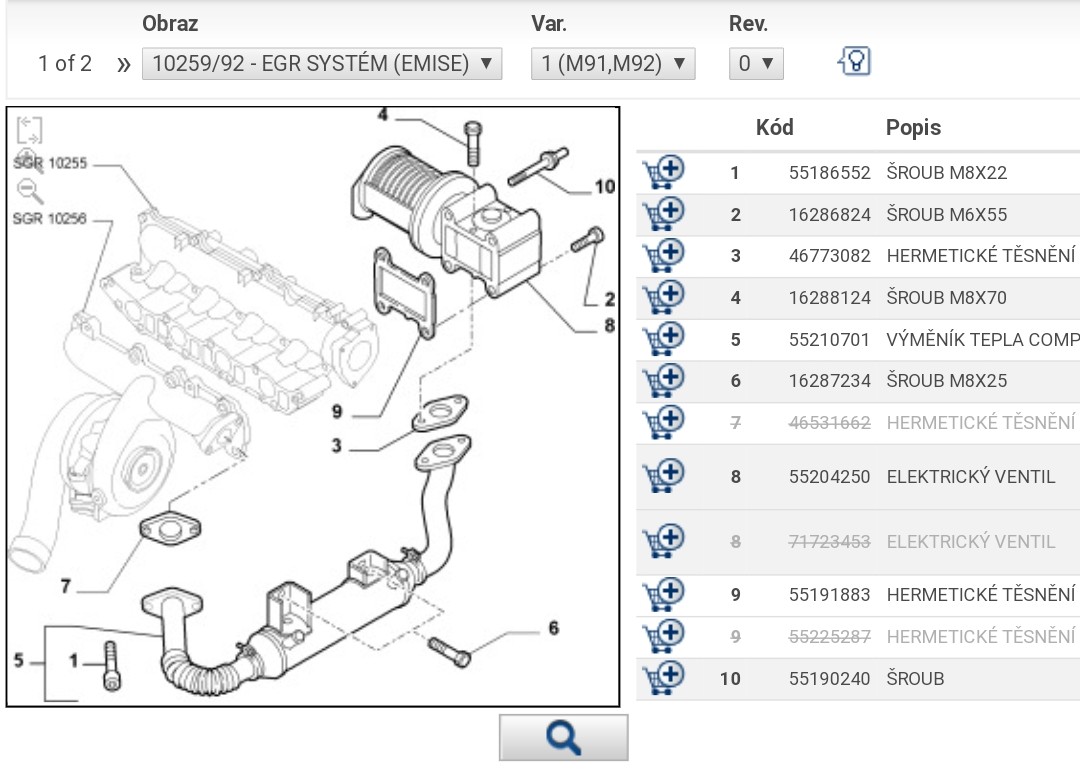
Task: Click SGR 10256 reference in diagram
Action: (x=50, y=219)
